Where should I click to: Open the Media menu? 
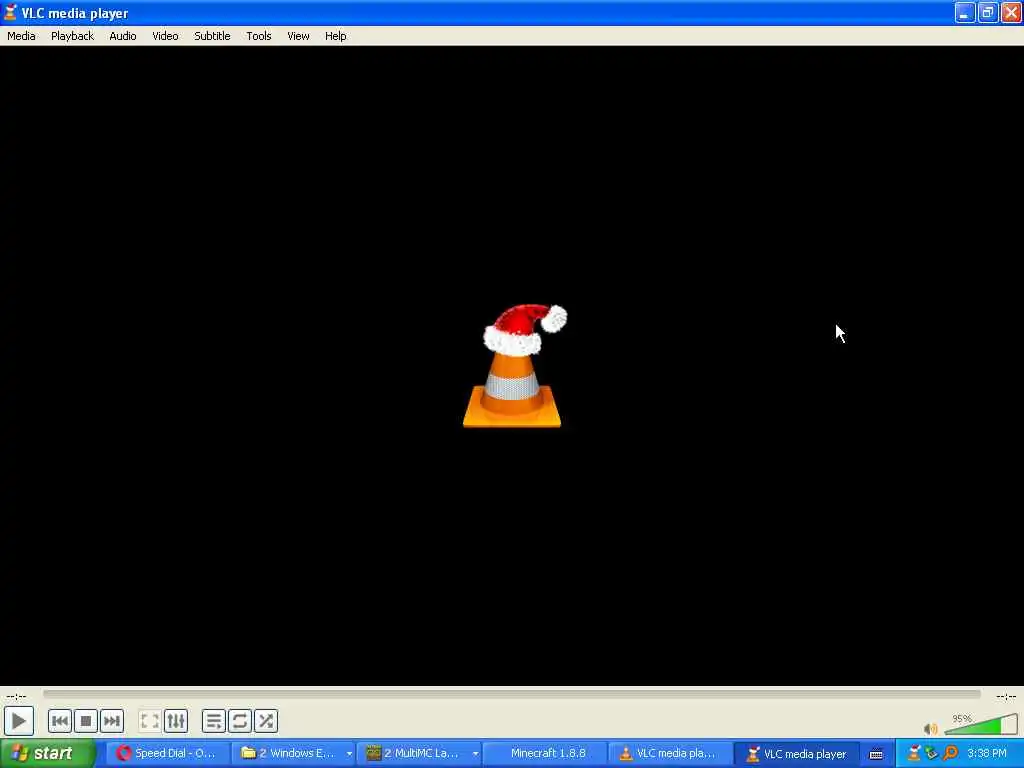21,36
